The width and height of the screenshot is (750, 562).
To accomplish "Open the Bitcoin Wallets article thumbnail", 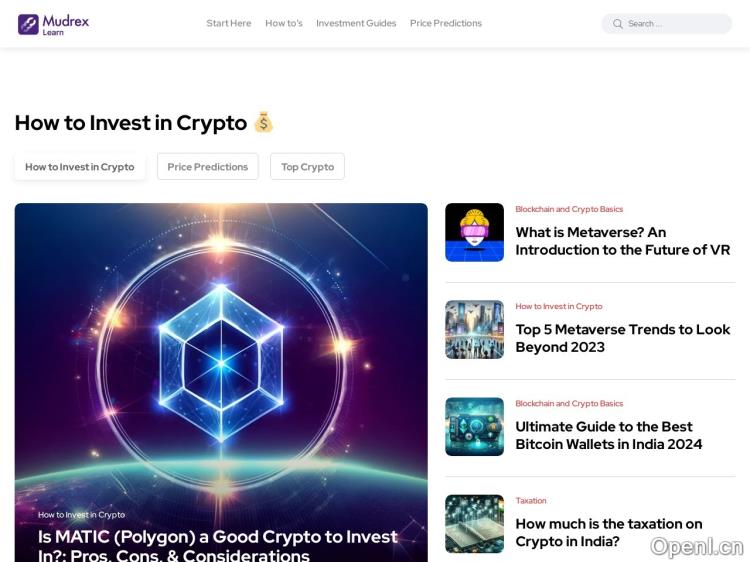I will [x=474, y=427].
